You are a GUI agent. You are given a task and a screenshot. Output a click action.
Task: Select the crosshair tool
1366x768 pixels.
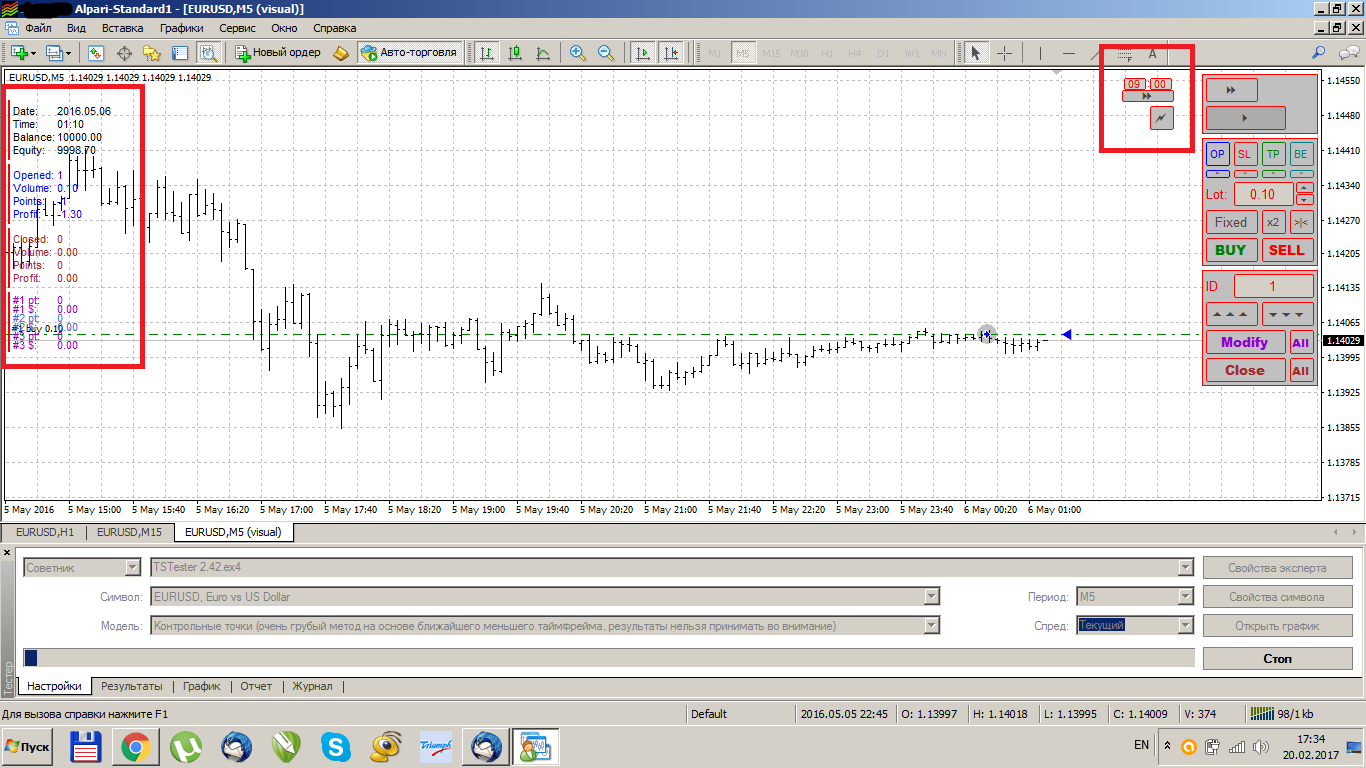1005,52
